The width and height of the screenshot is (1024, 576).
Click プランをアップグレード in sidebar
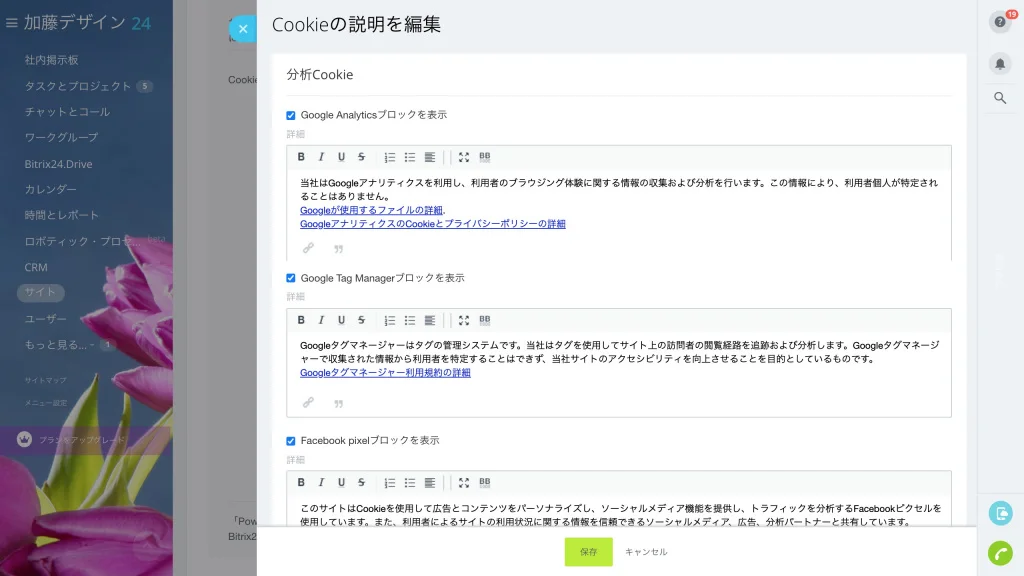click(x=82, y=440)
